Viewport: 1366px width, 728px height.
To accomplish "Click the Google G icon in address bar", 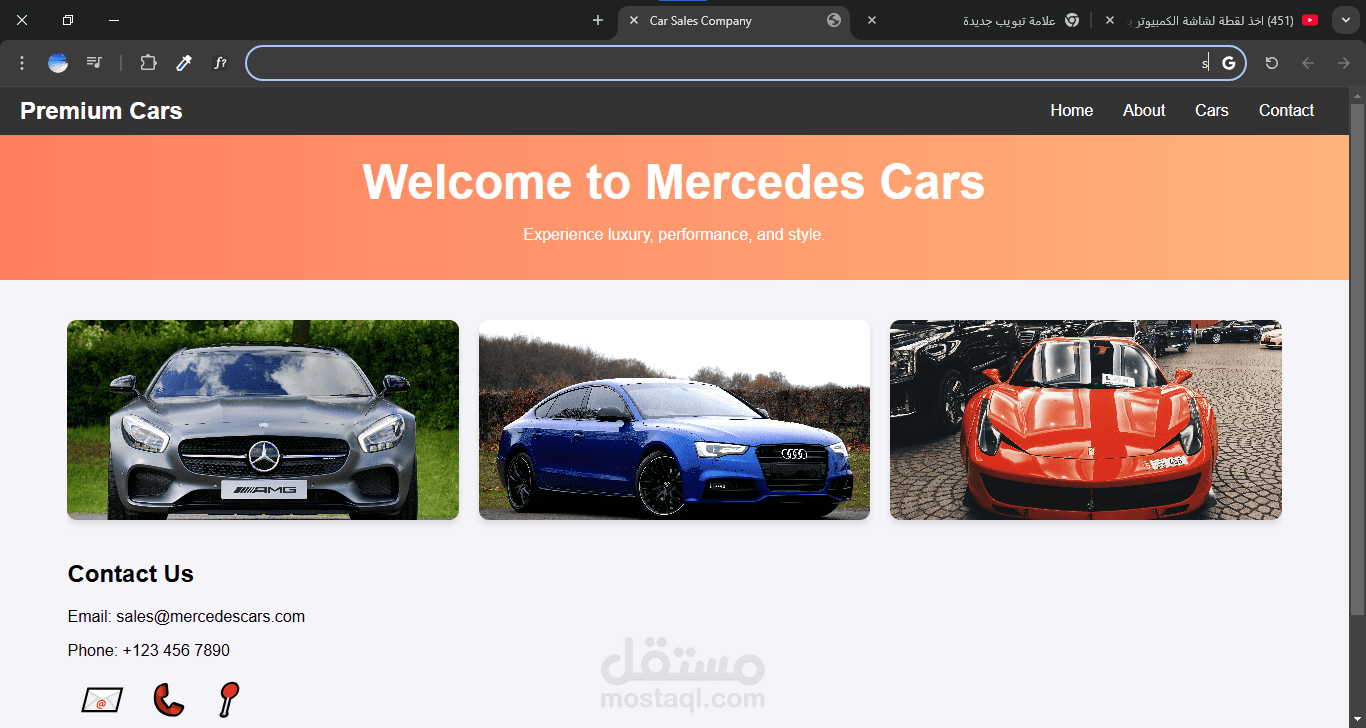I will pos(1228,63).
